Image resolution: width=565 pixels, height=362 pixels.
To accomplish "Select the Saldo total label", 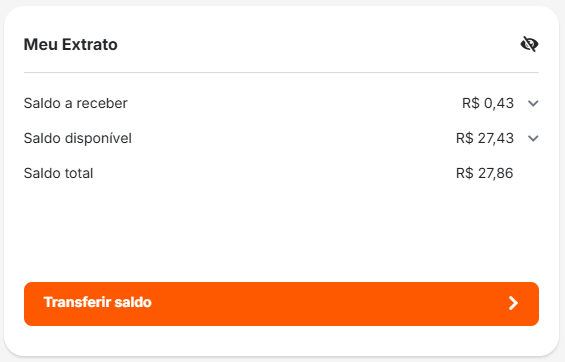I will click(x=58, y=173).
